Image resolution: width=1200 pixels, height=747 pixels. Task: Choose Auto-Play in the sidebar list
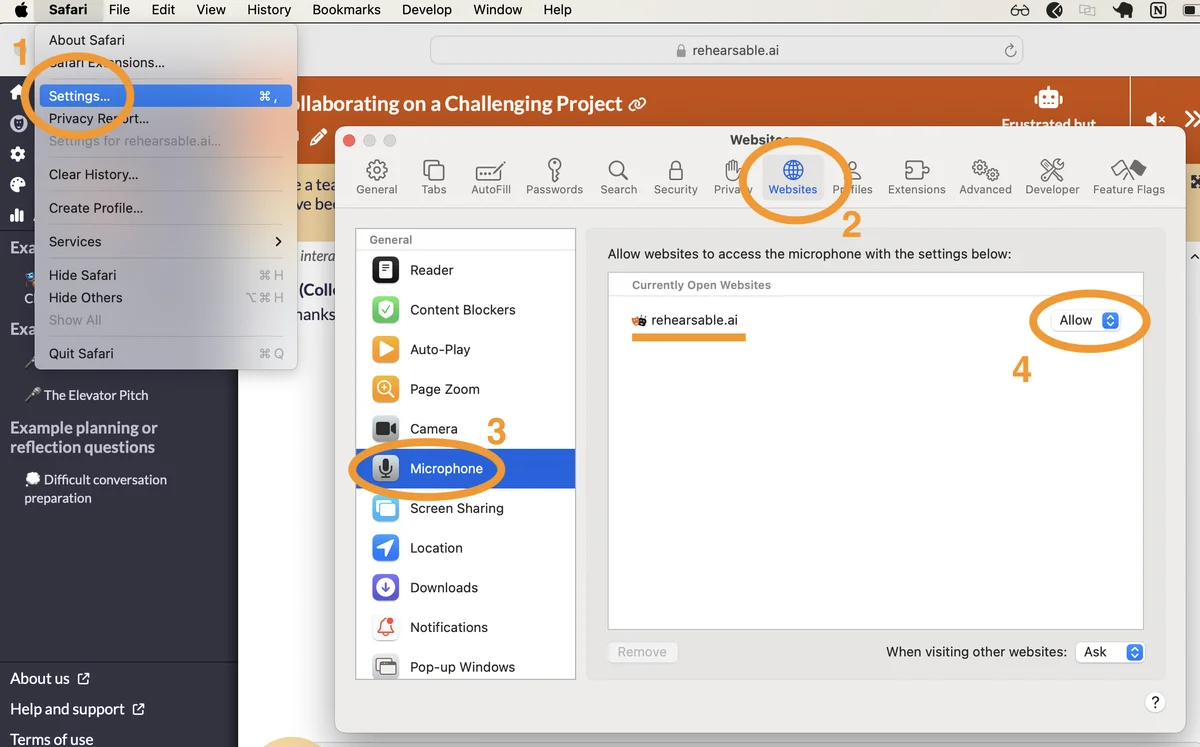pyautogui.click(x=466, y=349)
